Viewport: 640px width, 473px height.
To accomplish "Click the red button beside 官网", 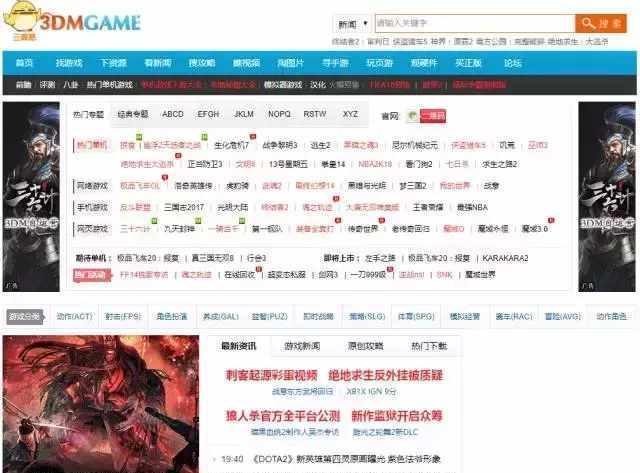I will [x=433, y=116].
